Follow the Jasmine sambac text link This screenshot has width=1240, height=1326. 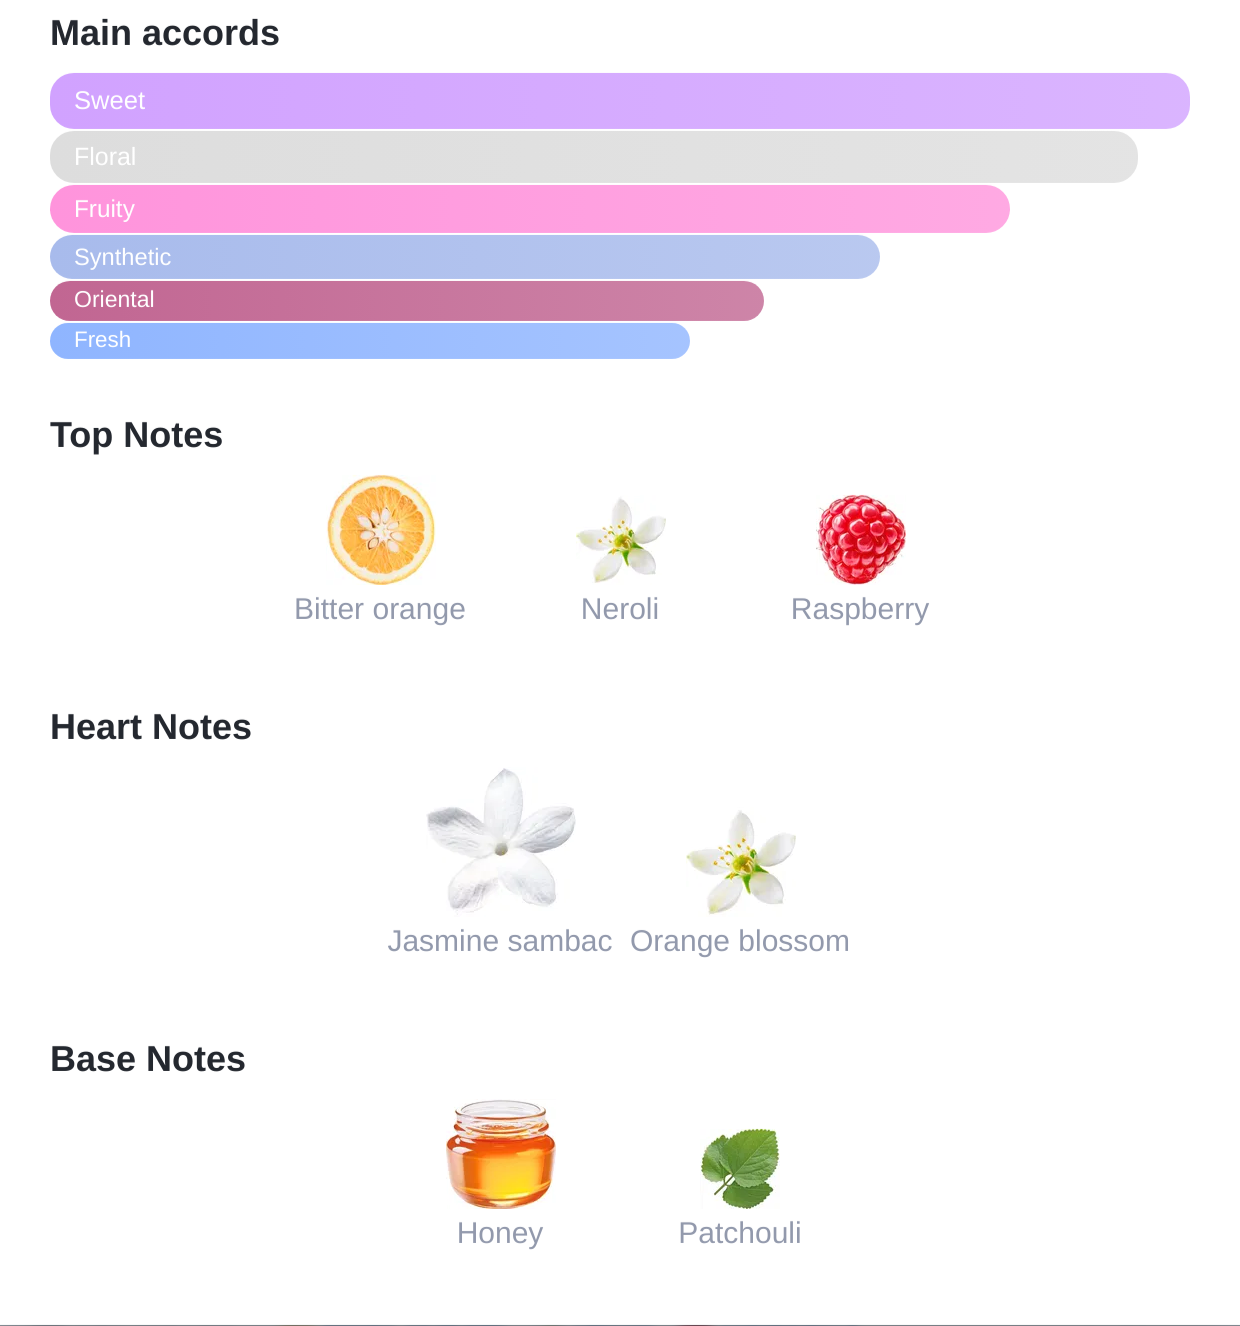[500, 941]
